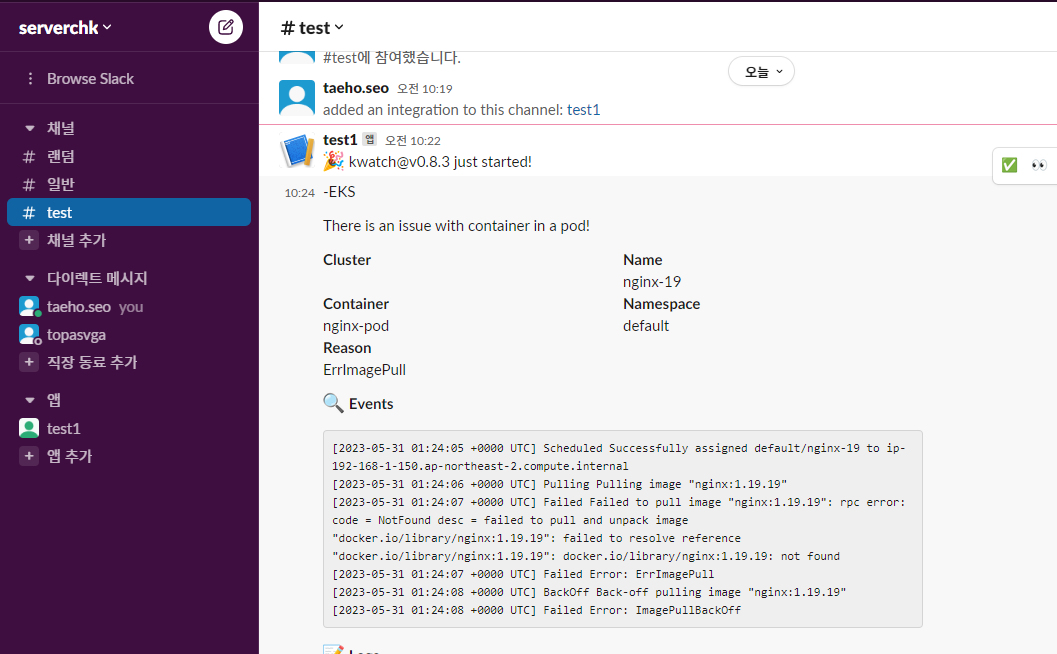React with the eyes emoji

tap(1039, 165)
